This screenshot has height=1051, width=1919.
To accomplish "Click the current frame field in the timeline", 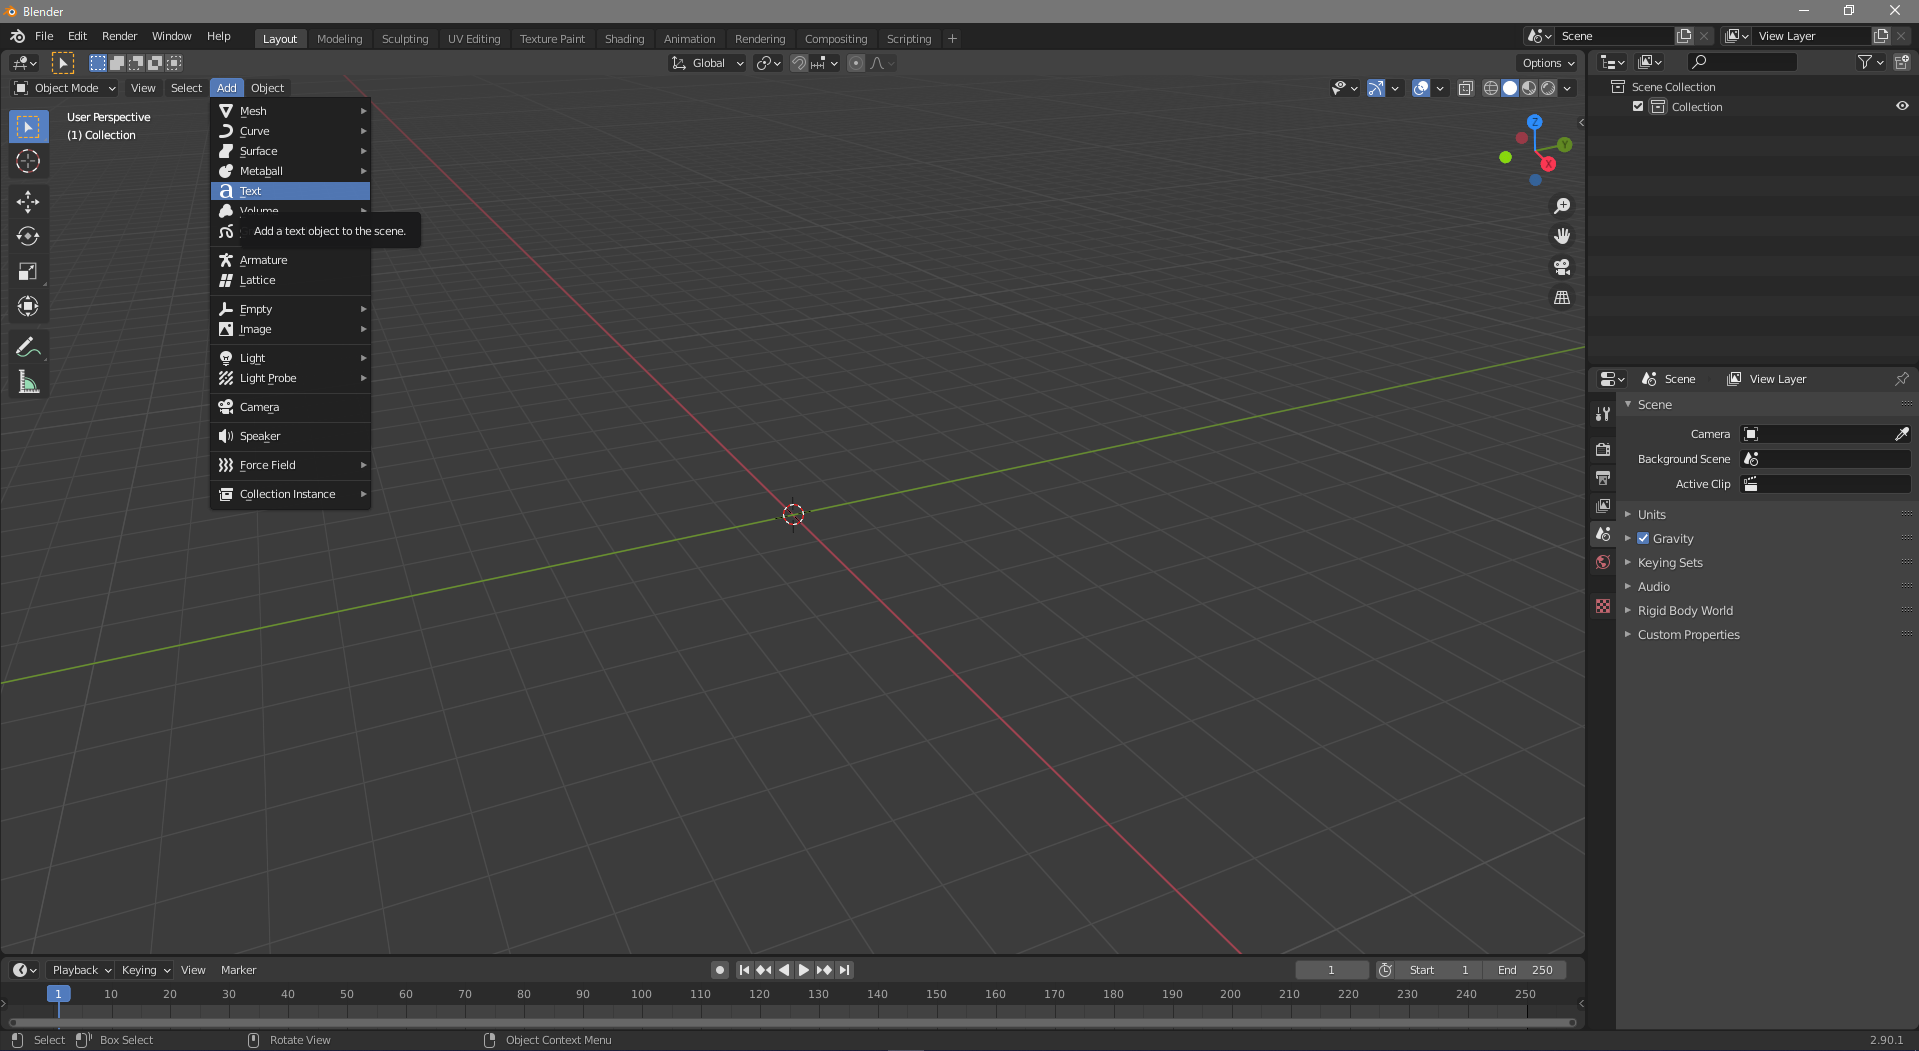I will 1331,969.
